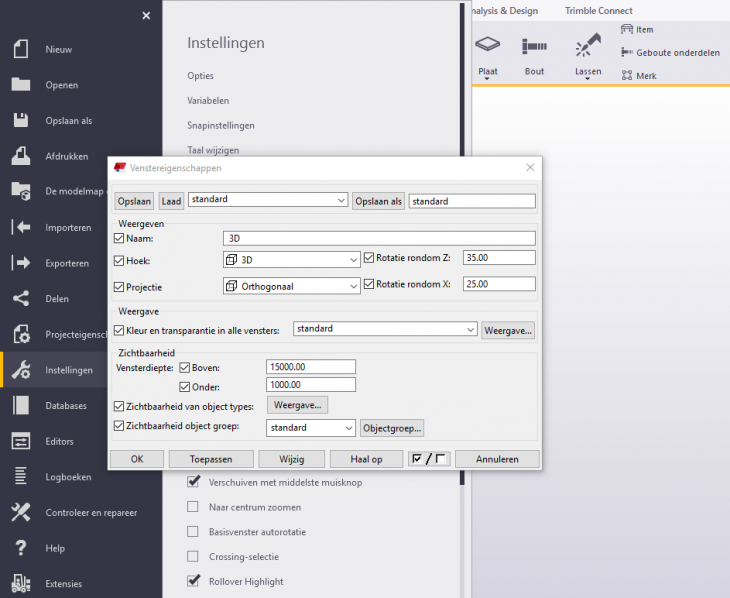Click the Lassen (weld) tool icon
The width and height of the screenshot is (730, 598).
[587, 46]
